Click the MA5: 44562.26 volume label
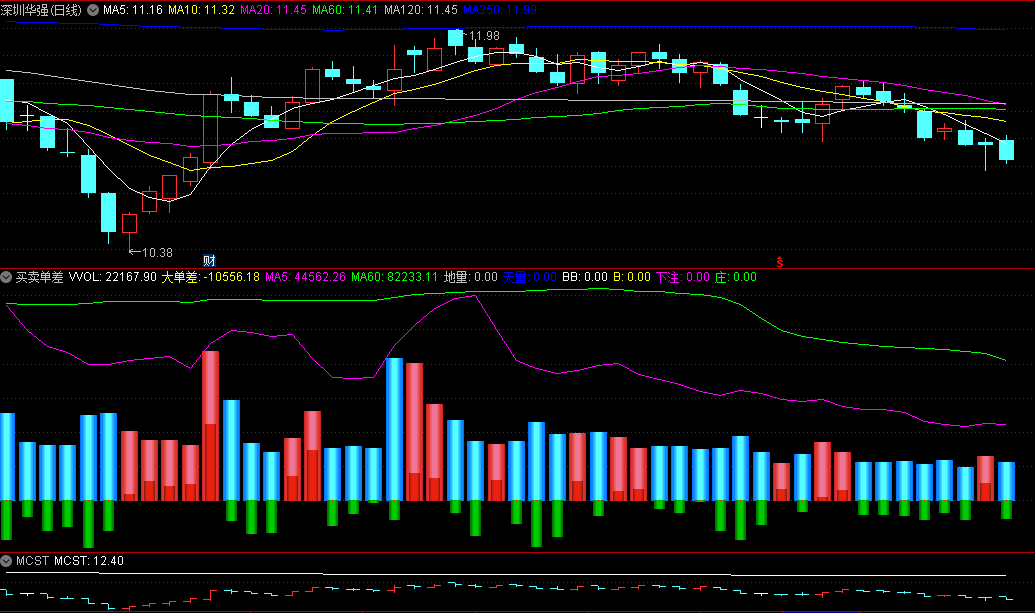 (305, 277)
